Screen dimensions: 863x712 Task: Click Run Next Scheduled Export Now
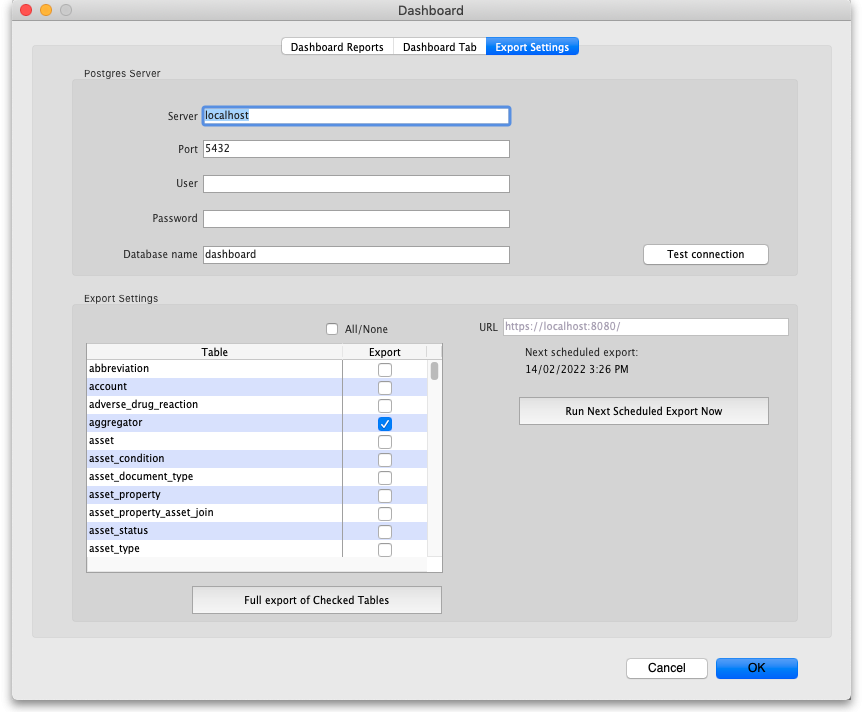643,411
